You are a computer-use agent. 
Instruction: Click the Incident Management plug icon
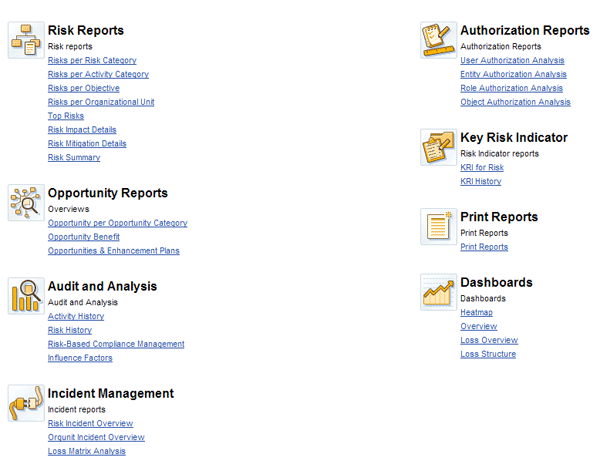[26, 403]
